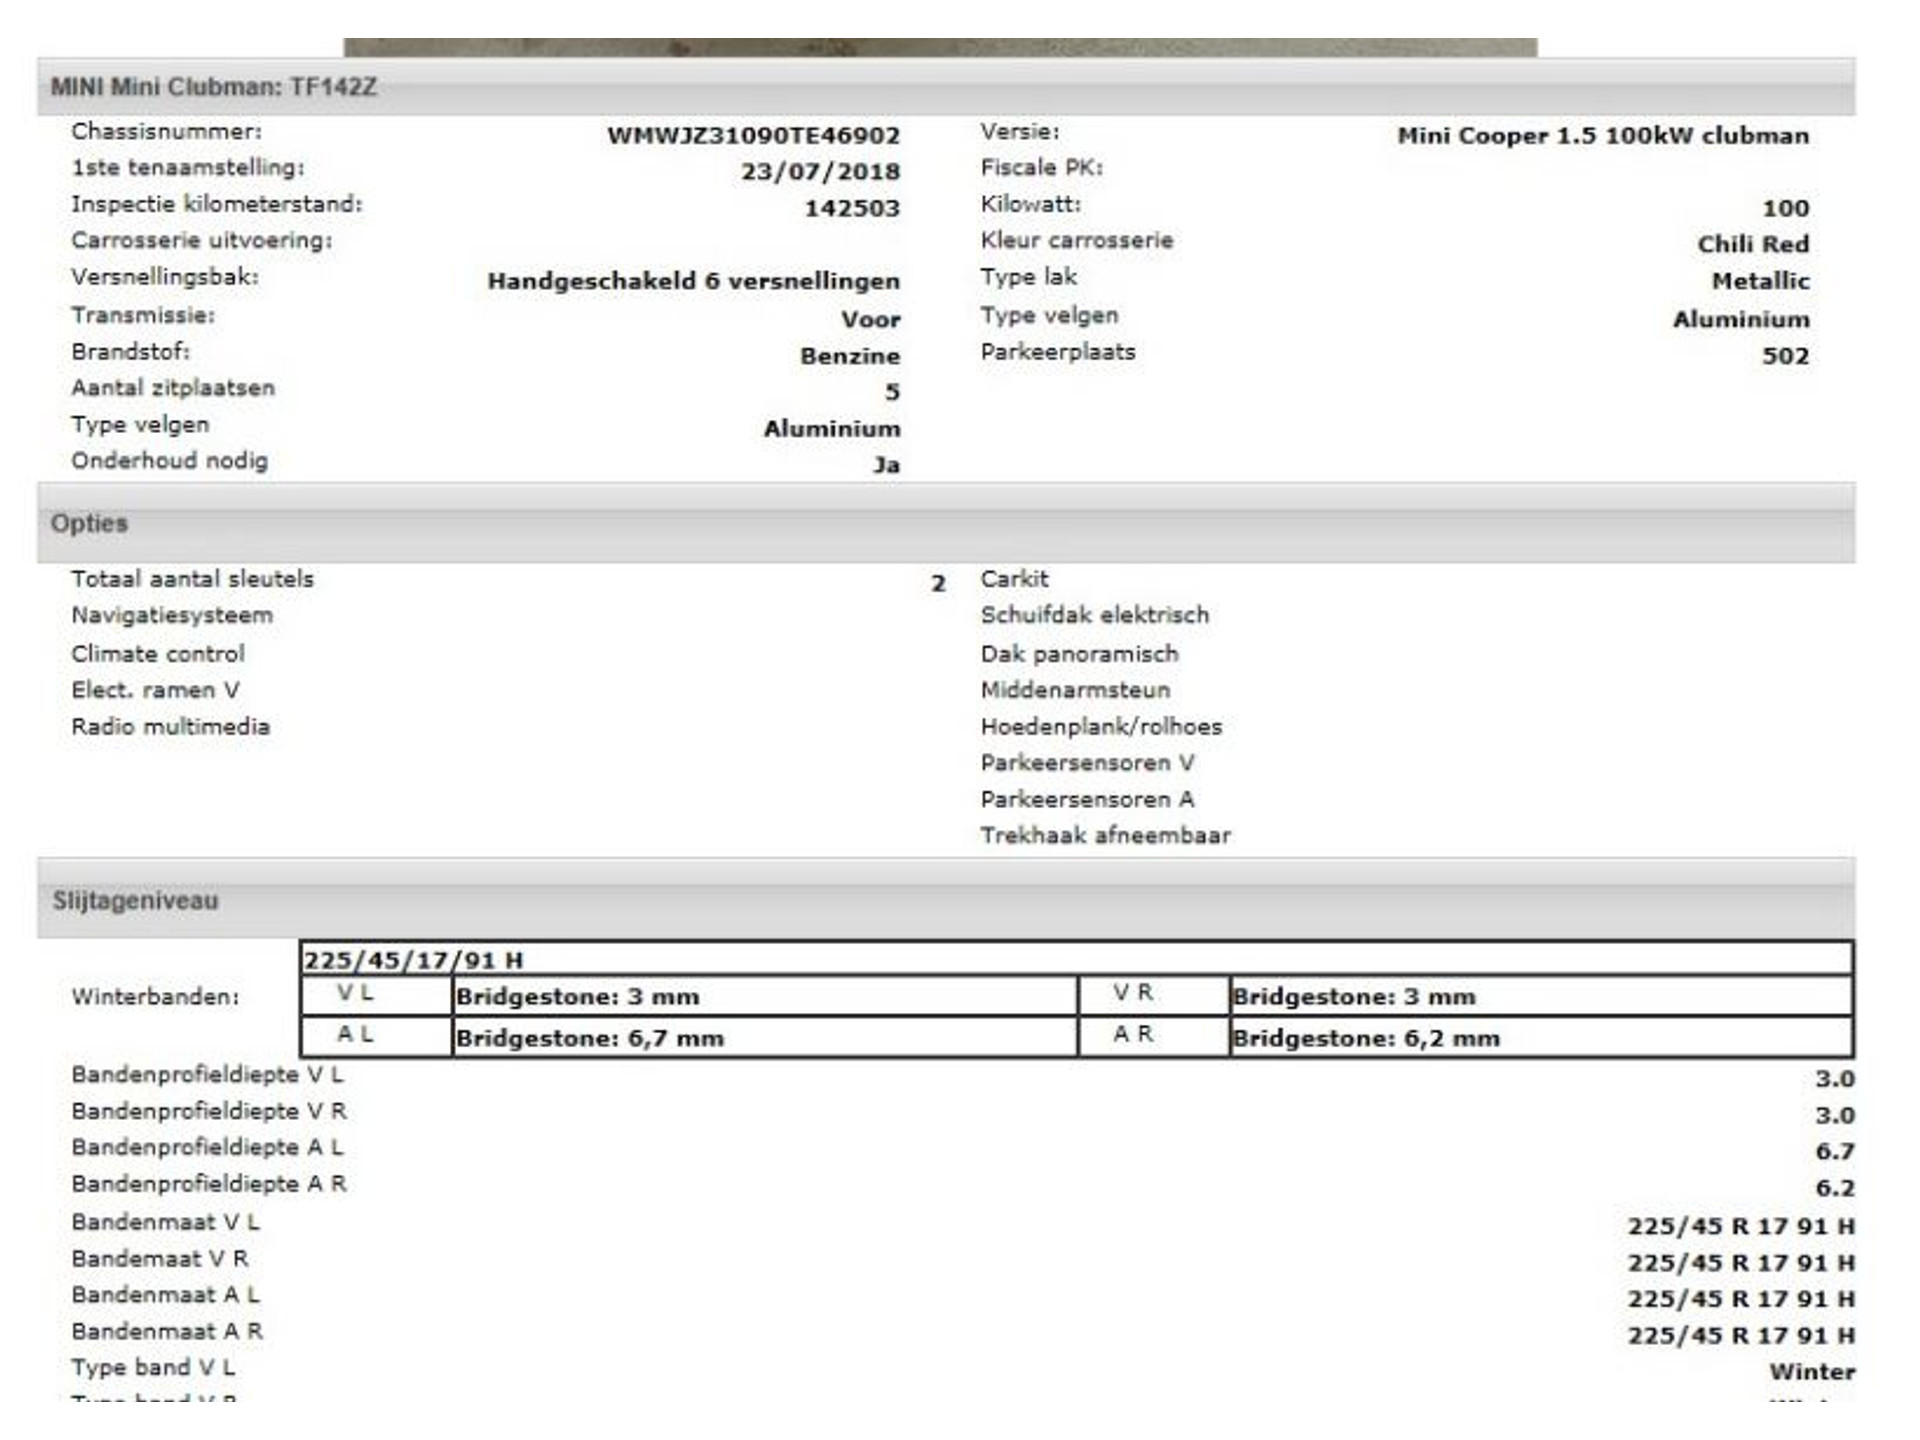Click the Hoedenplank/rolhoes option

tap(1101, 727)
